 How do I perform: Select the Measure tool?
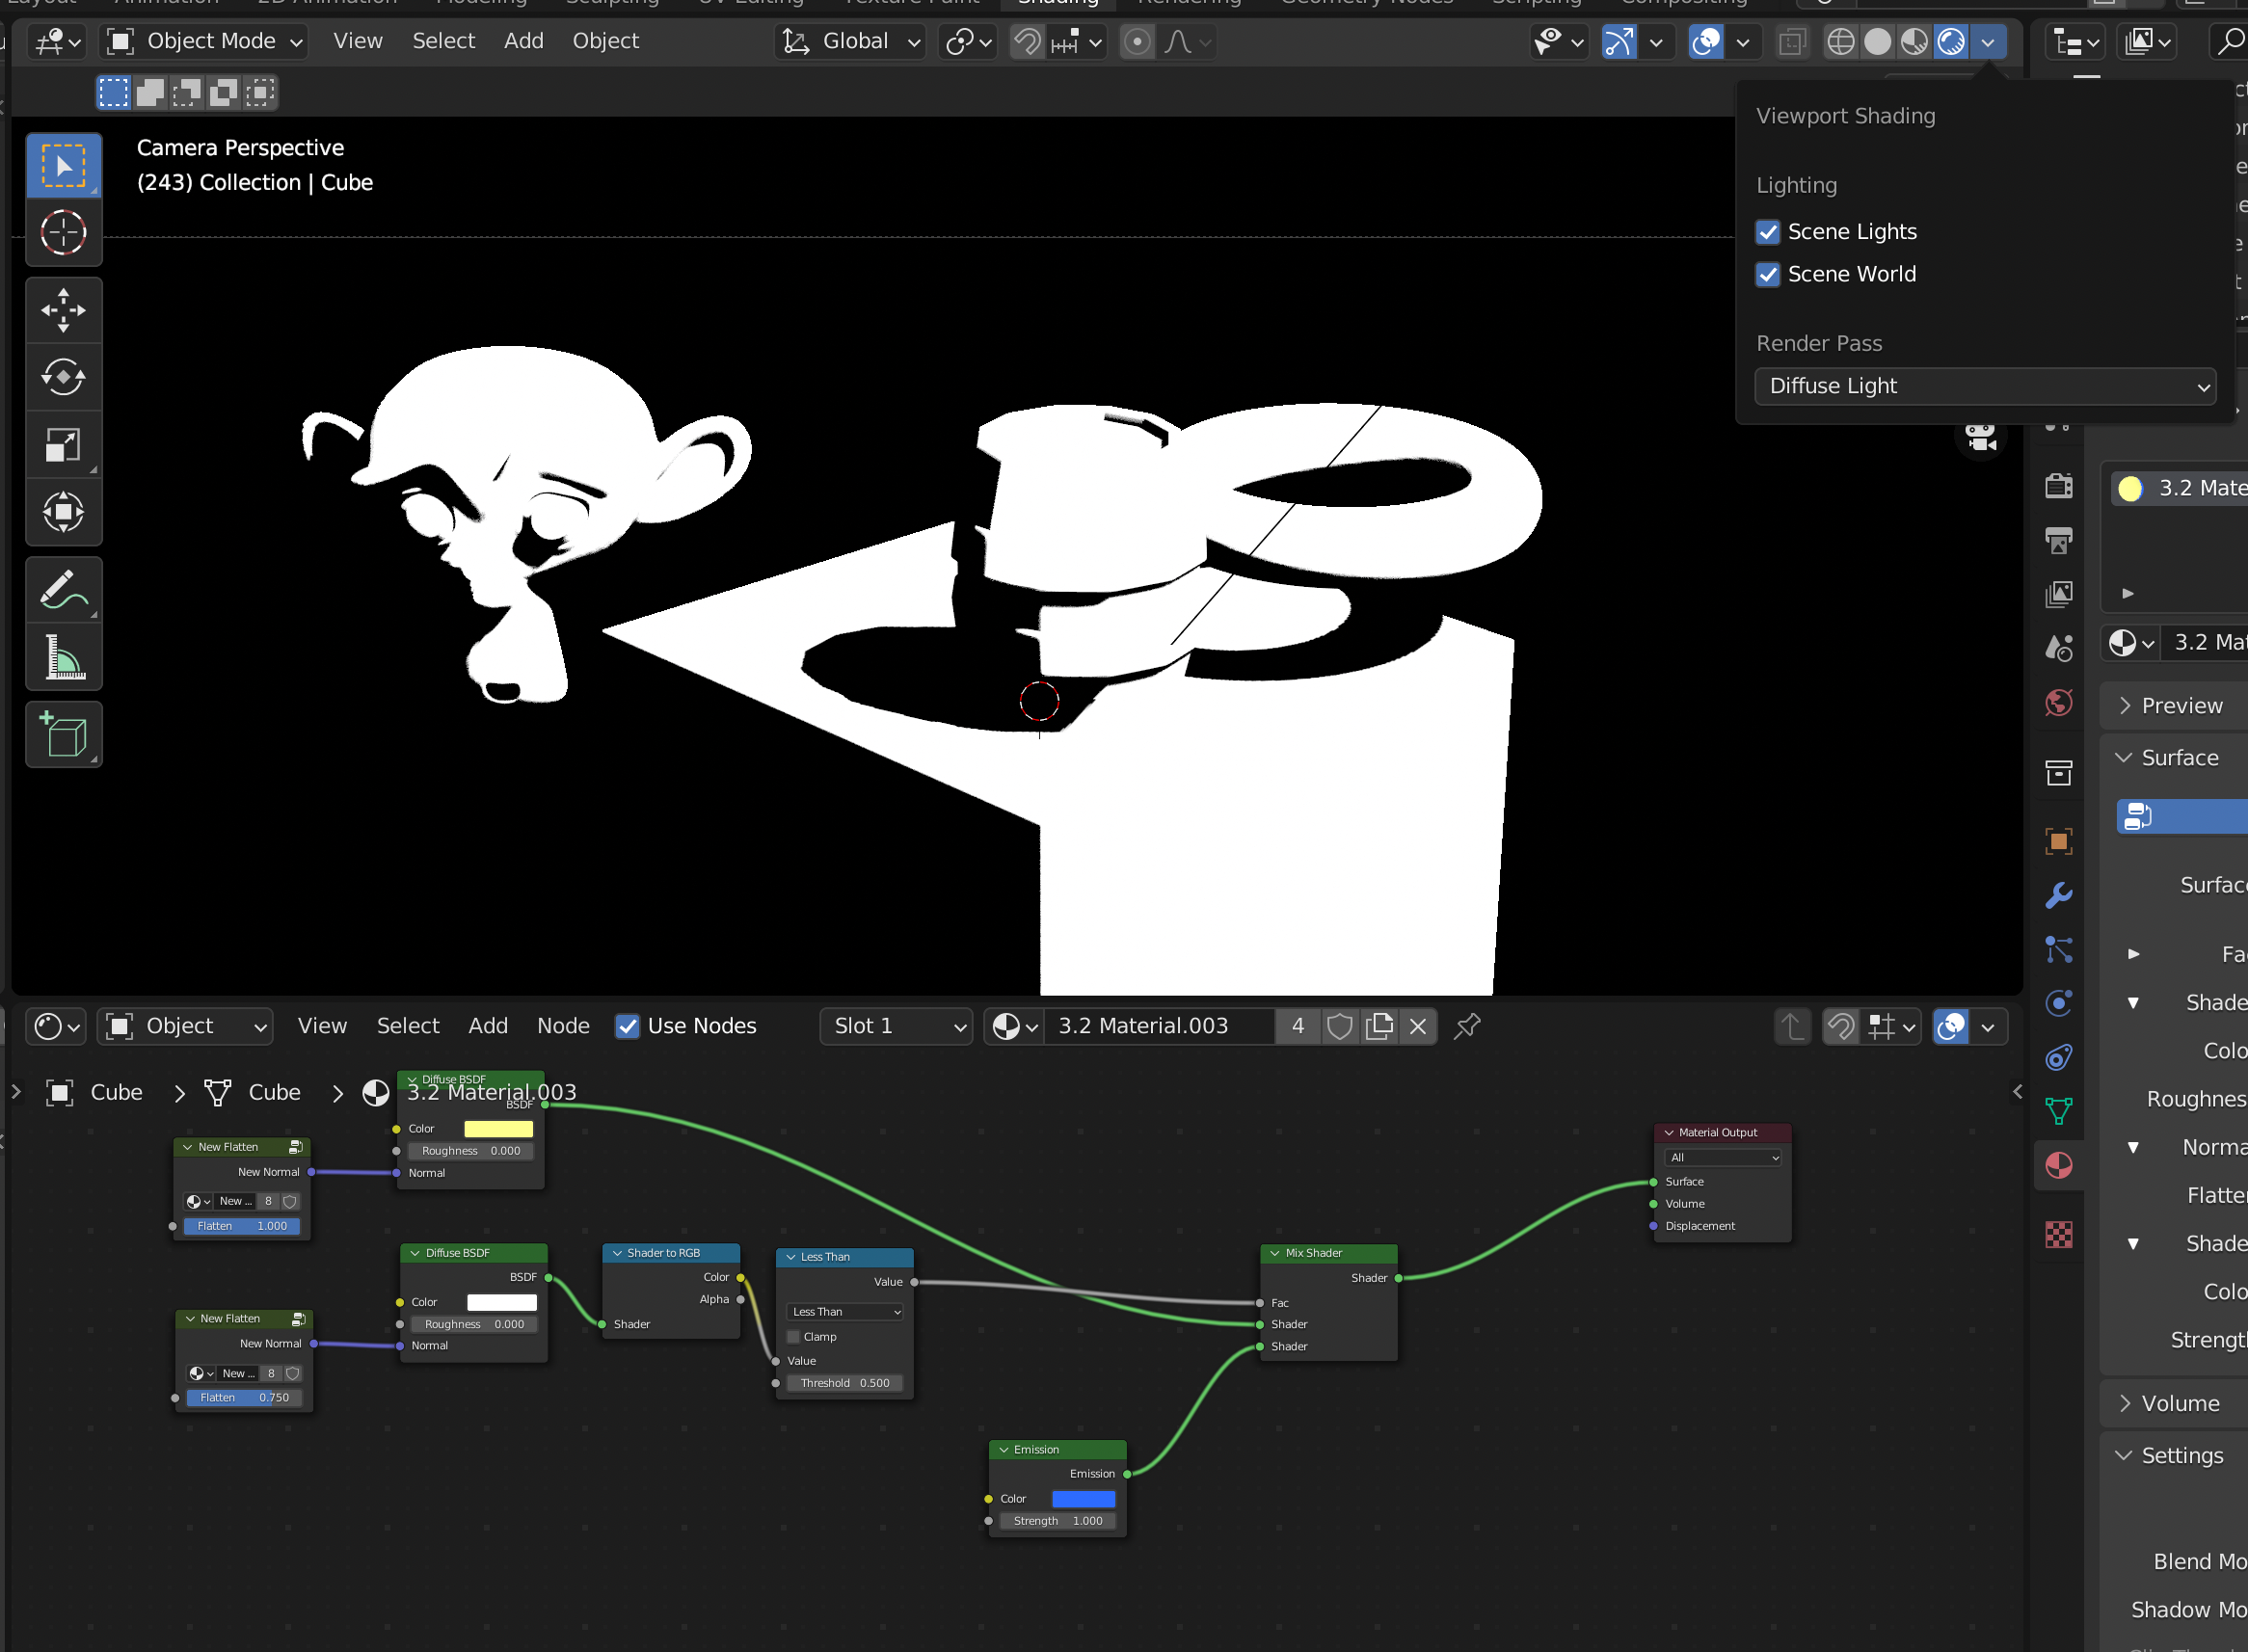[x=63, y=656]
